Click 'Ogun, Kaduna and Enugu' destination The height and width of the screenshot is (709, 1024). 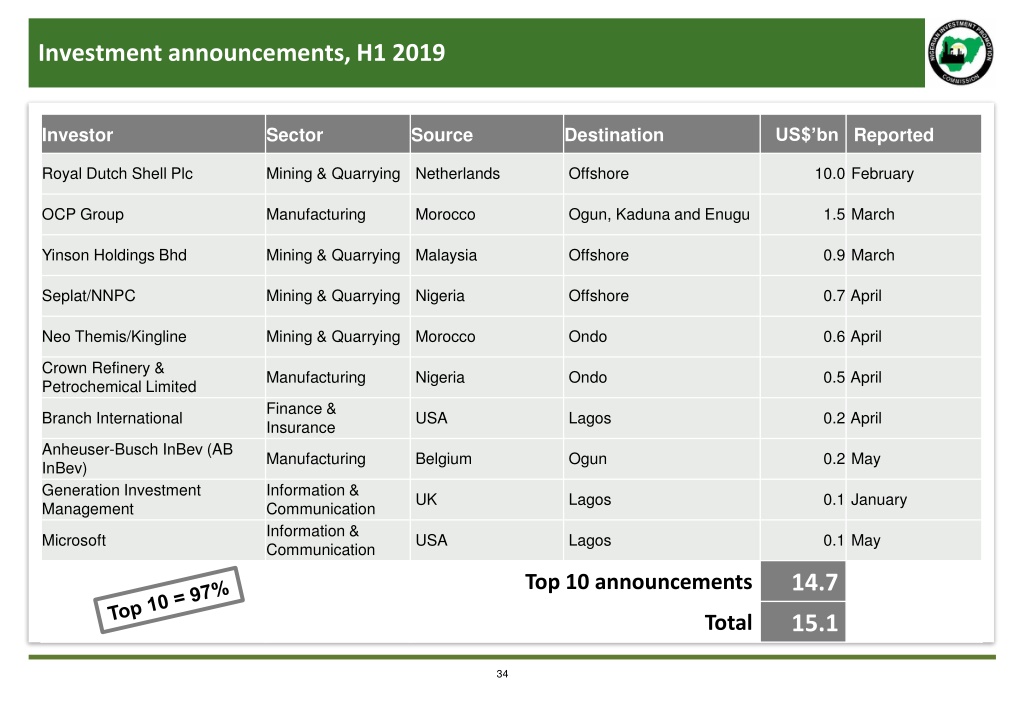[659, 214]
